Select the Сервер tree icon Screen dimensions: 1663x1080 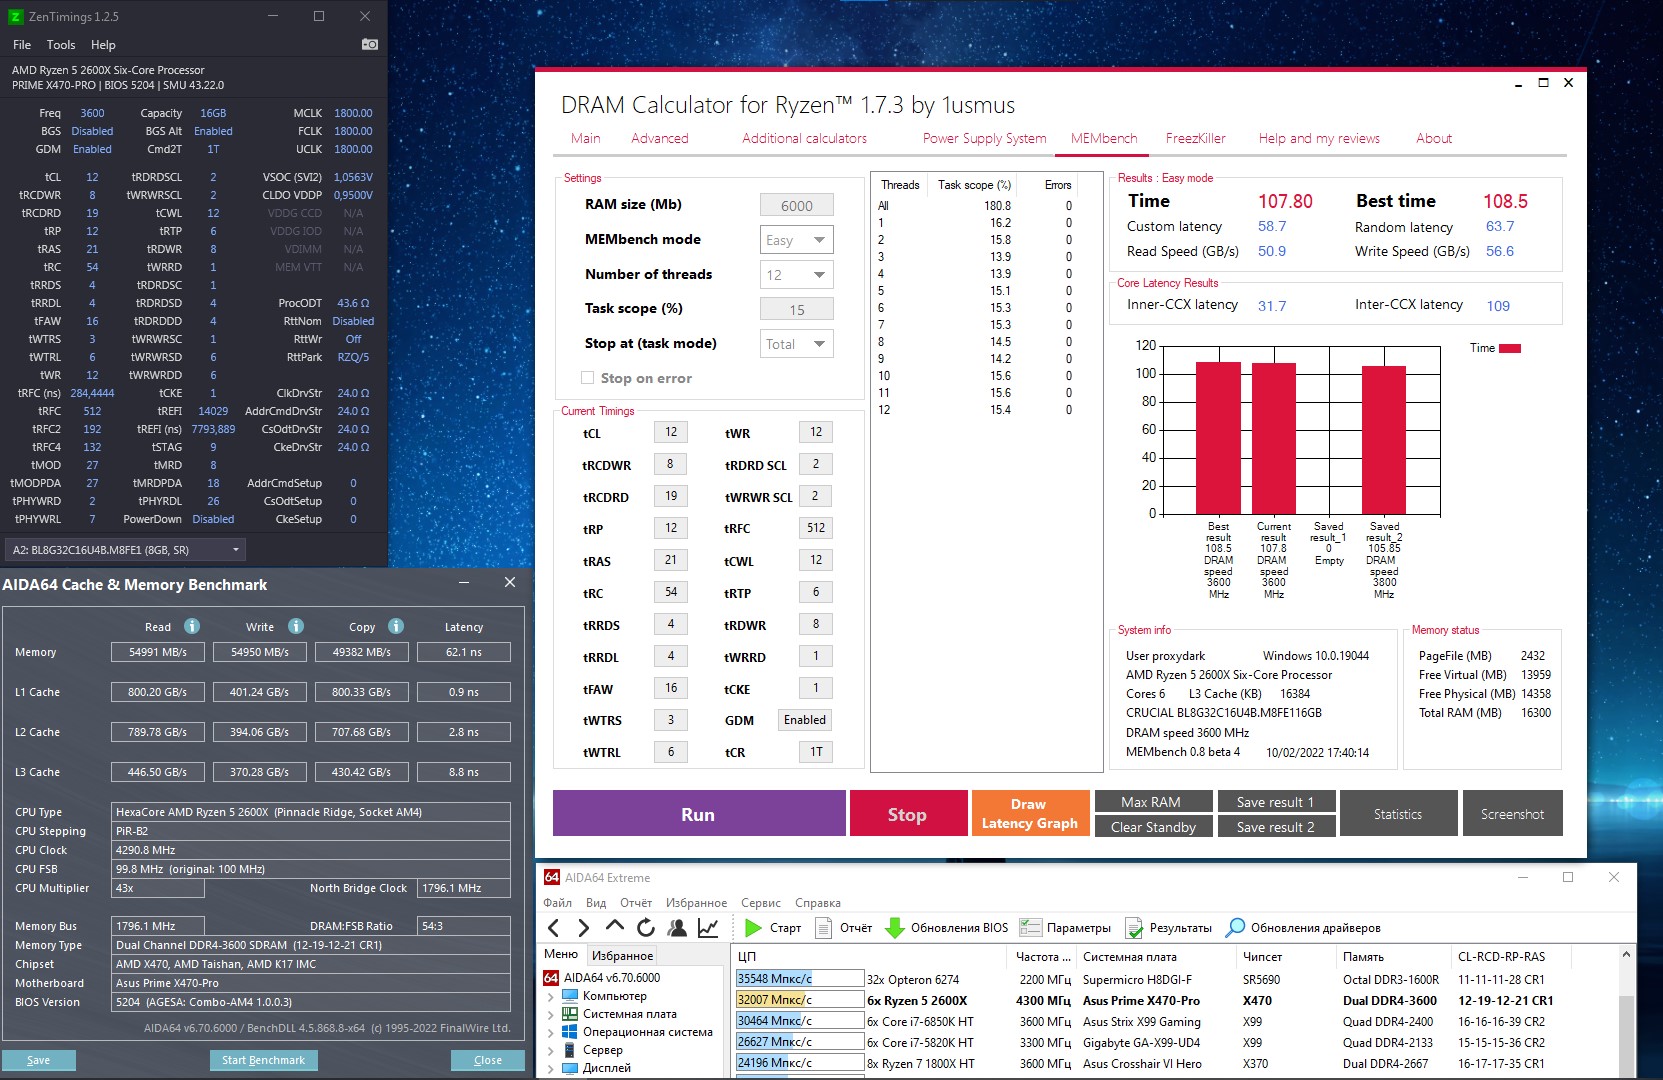(570, 1050)
